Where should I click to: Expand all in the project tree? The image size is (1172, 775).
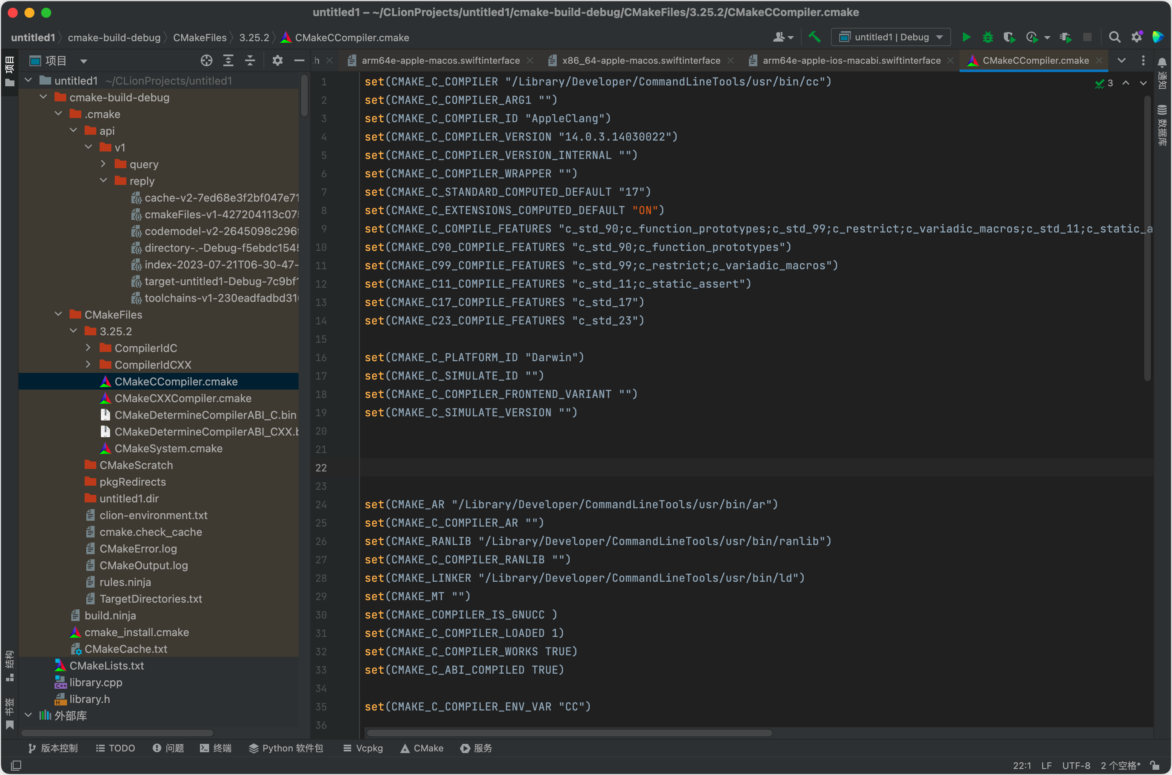228,61
